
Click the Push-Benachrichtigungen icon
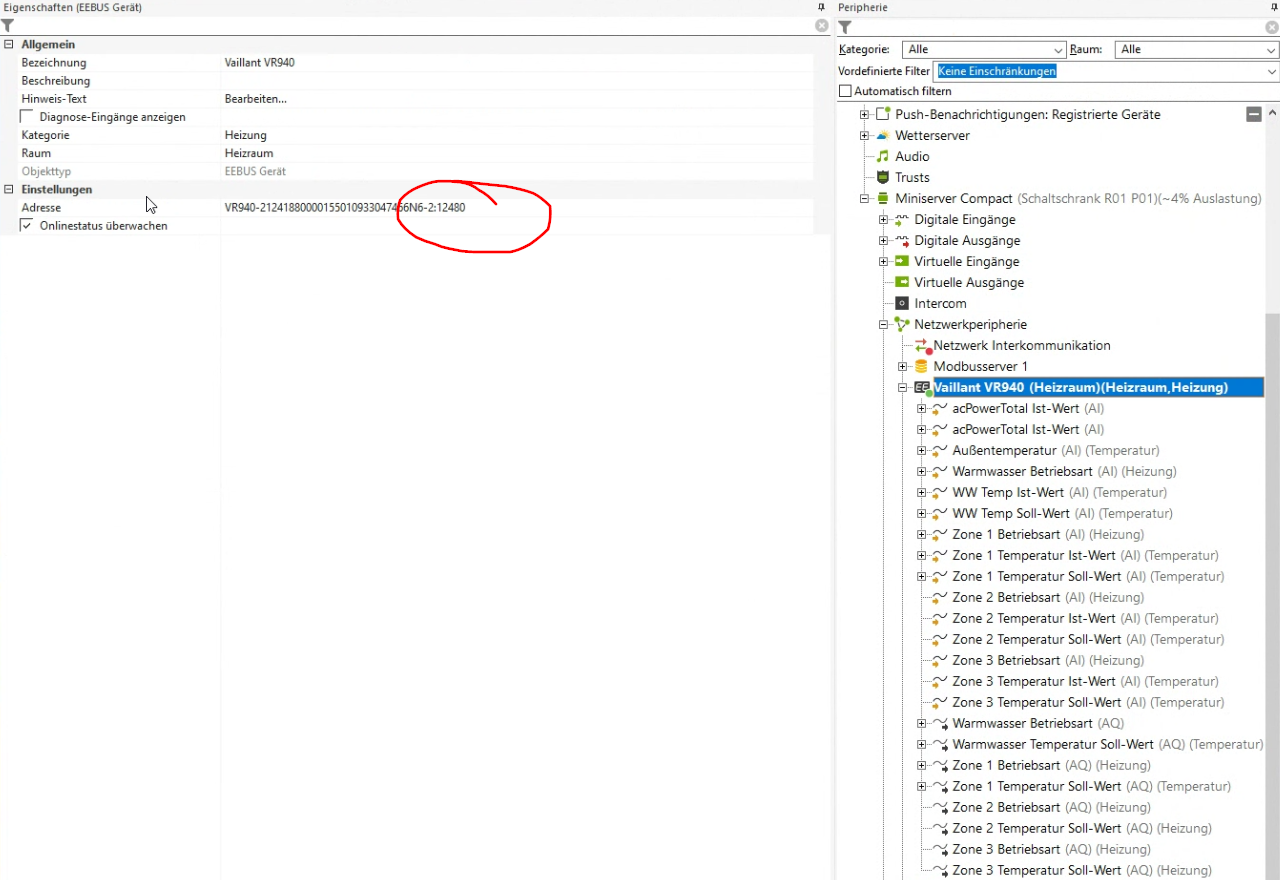882,114
